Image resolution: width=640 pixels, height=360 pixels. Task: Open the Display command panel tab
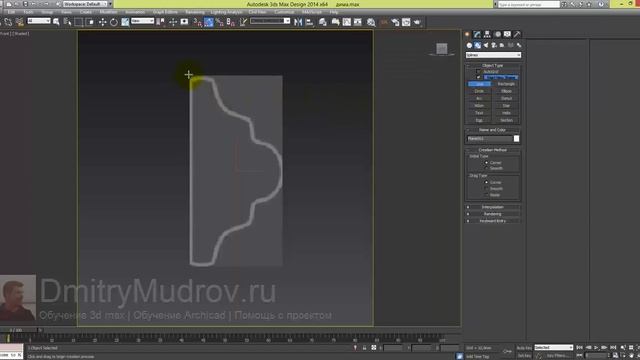pyautogui.click(x=507, y=34)
